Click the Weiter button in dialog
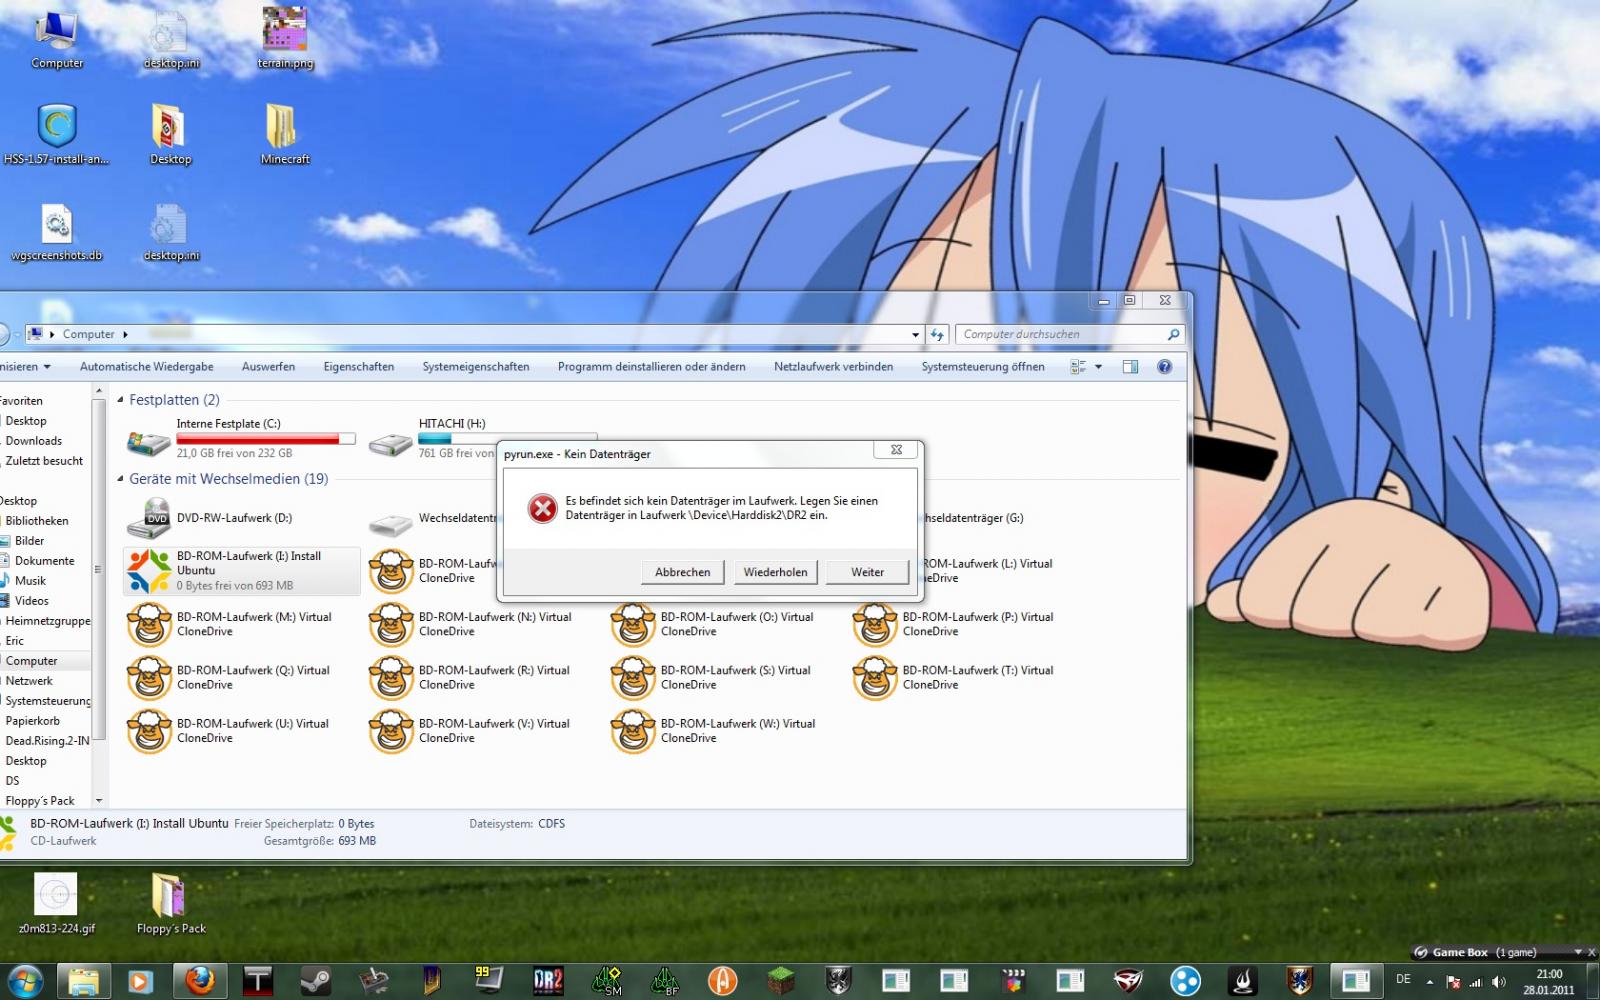This screenshot has width=1600, height=1000. pos(867,572)
